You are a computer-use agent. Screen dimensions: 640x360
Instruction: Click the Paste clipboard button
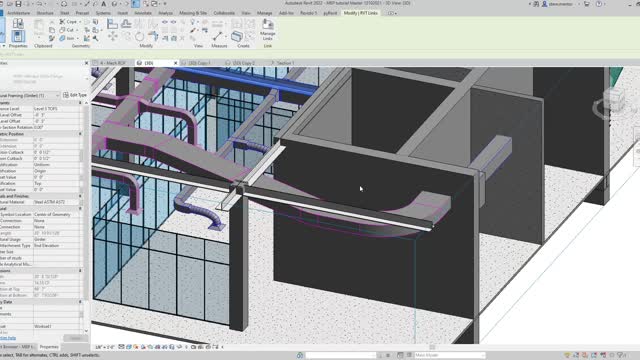(x=39, y=29)
